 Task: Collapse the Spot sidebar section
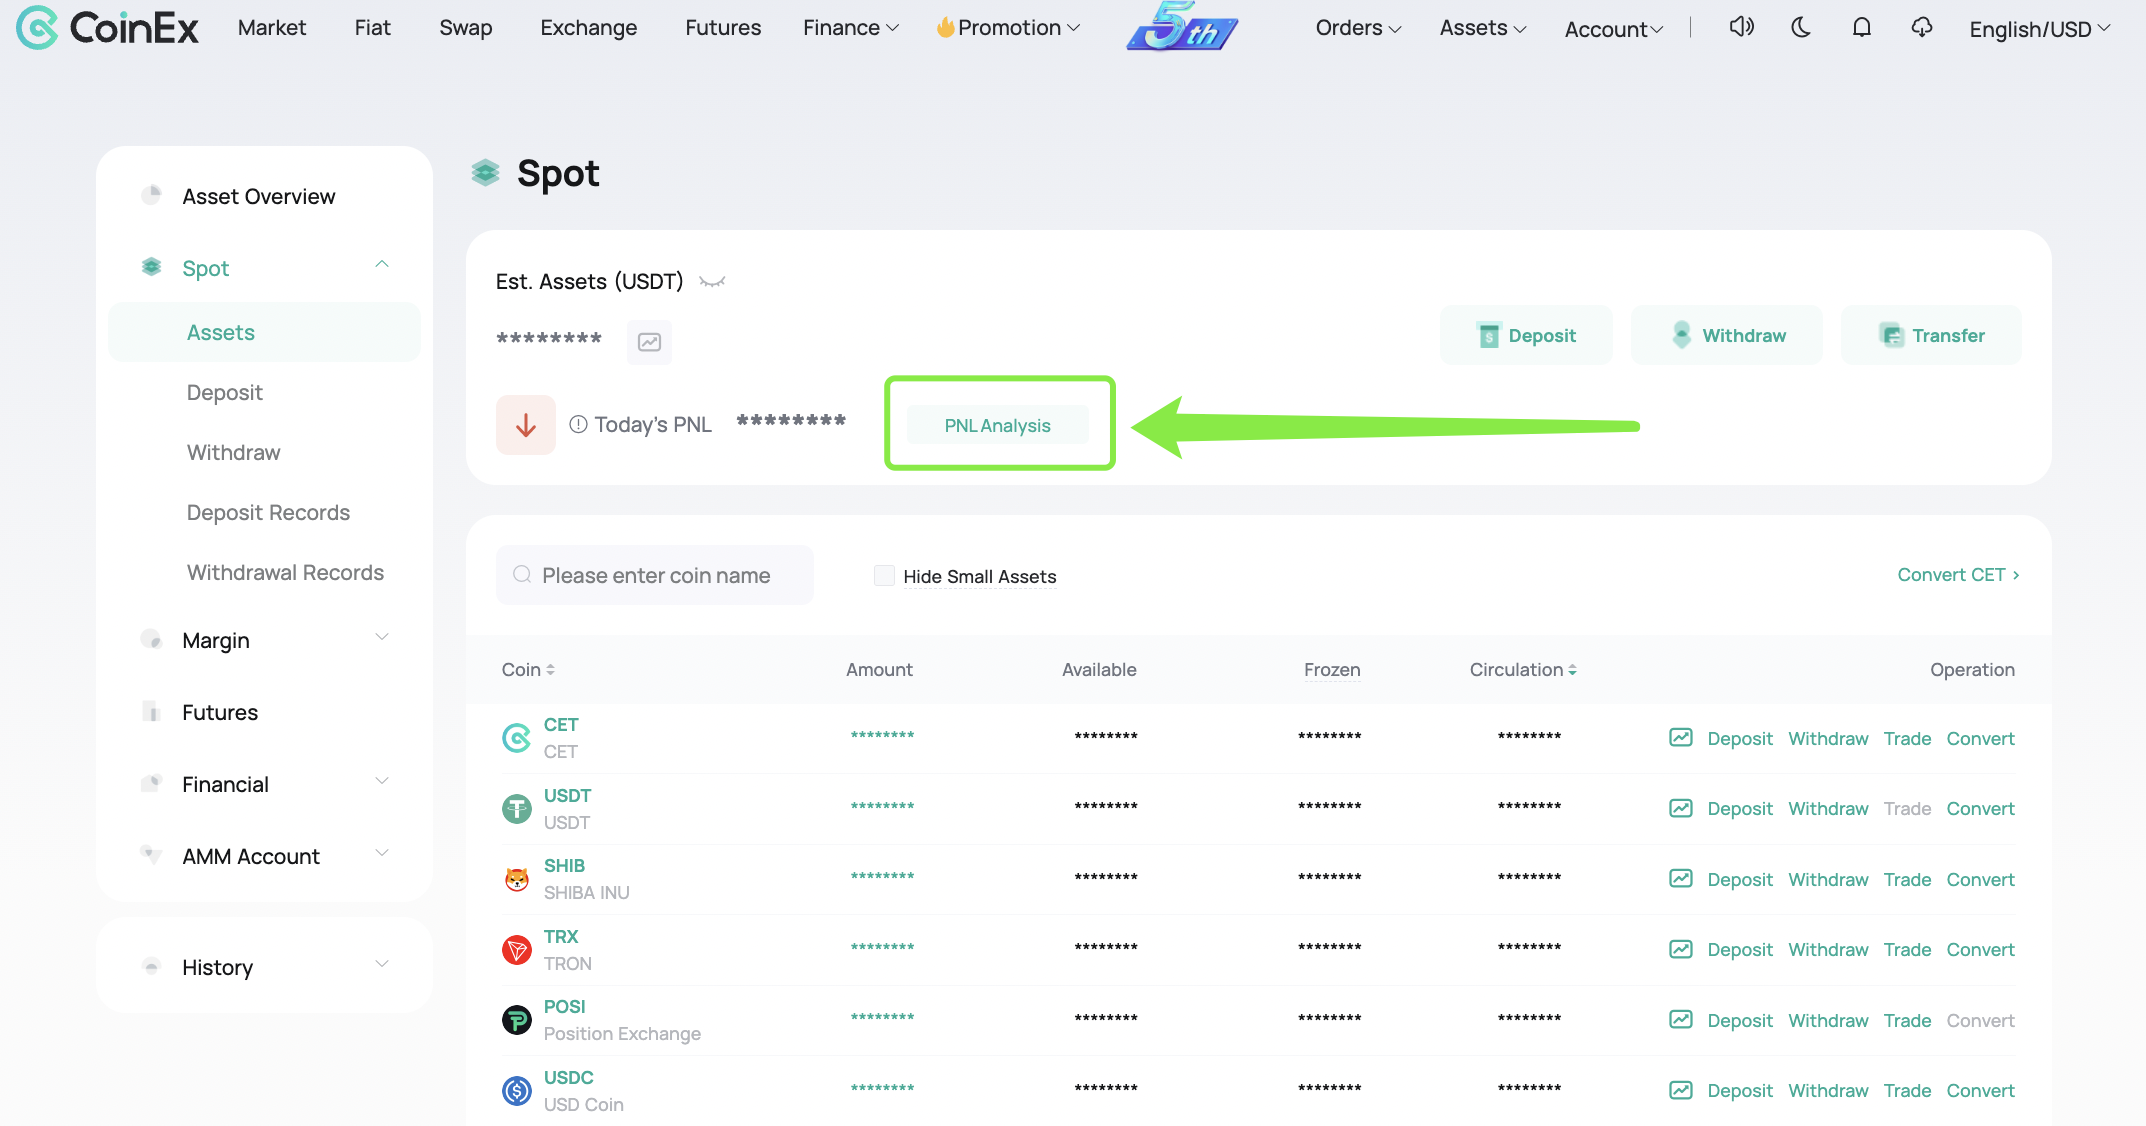(382, 265)
